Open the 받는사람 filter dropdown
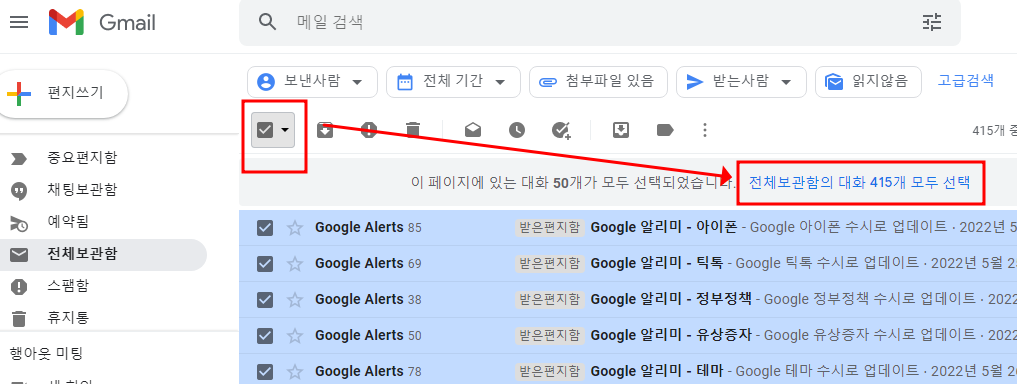 pyautogui.click(x=741, y=82)
